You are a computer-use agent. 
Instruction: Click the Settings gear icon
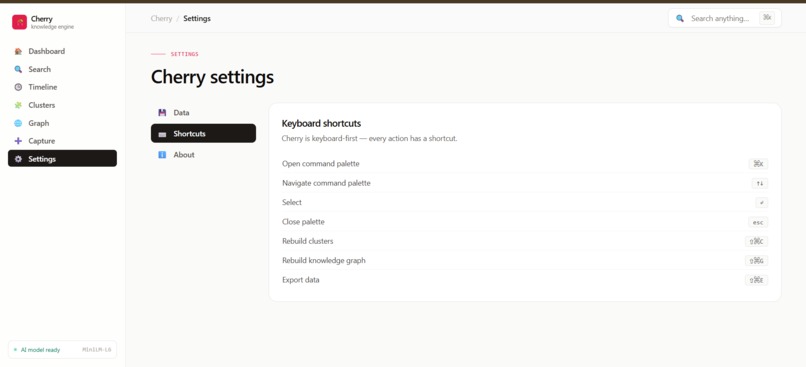point(18,159)
